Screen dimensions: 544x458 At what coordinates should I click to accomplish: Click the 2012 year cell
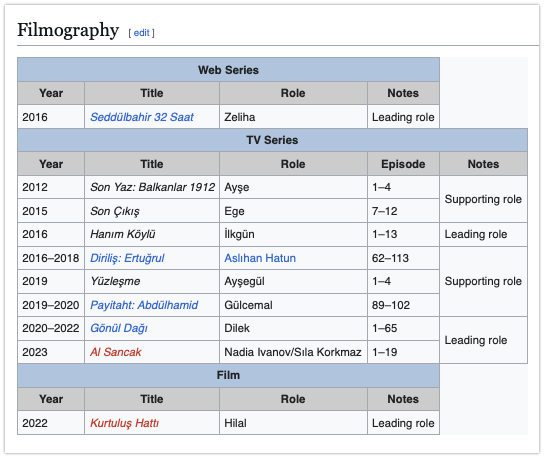click(51, 187)
